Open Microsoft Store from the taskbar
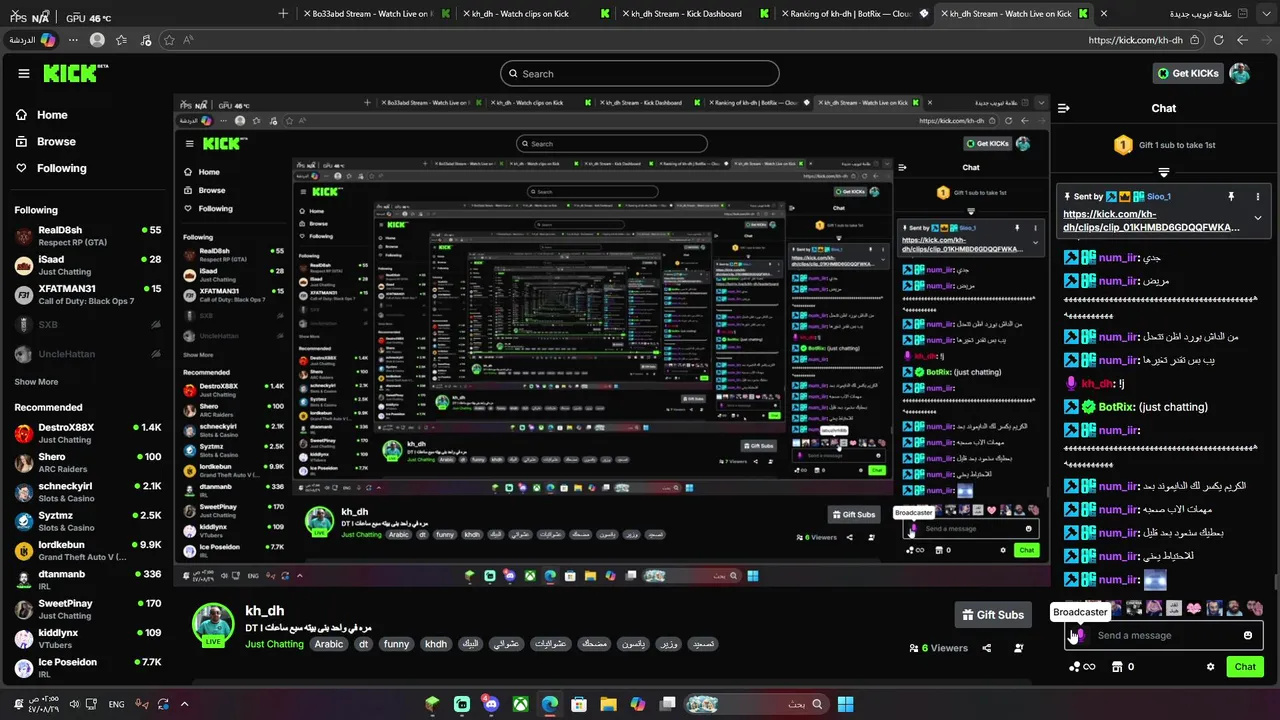This screenshot has width=1280, height=720. [579, 704]
